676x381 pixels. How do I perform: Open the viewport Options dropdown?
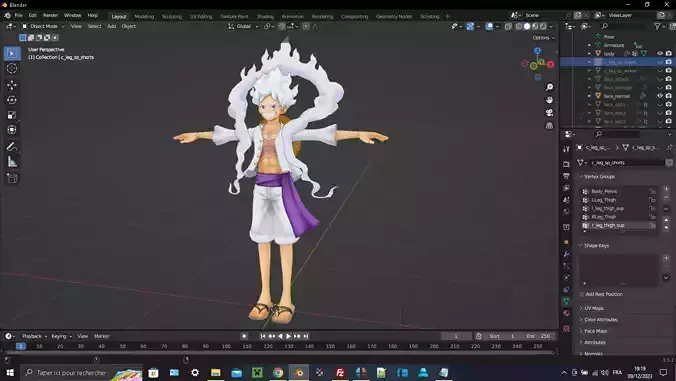[x=544, y=38]
